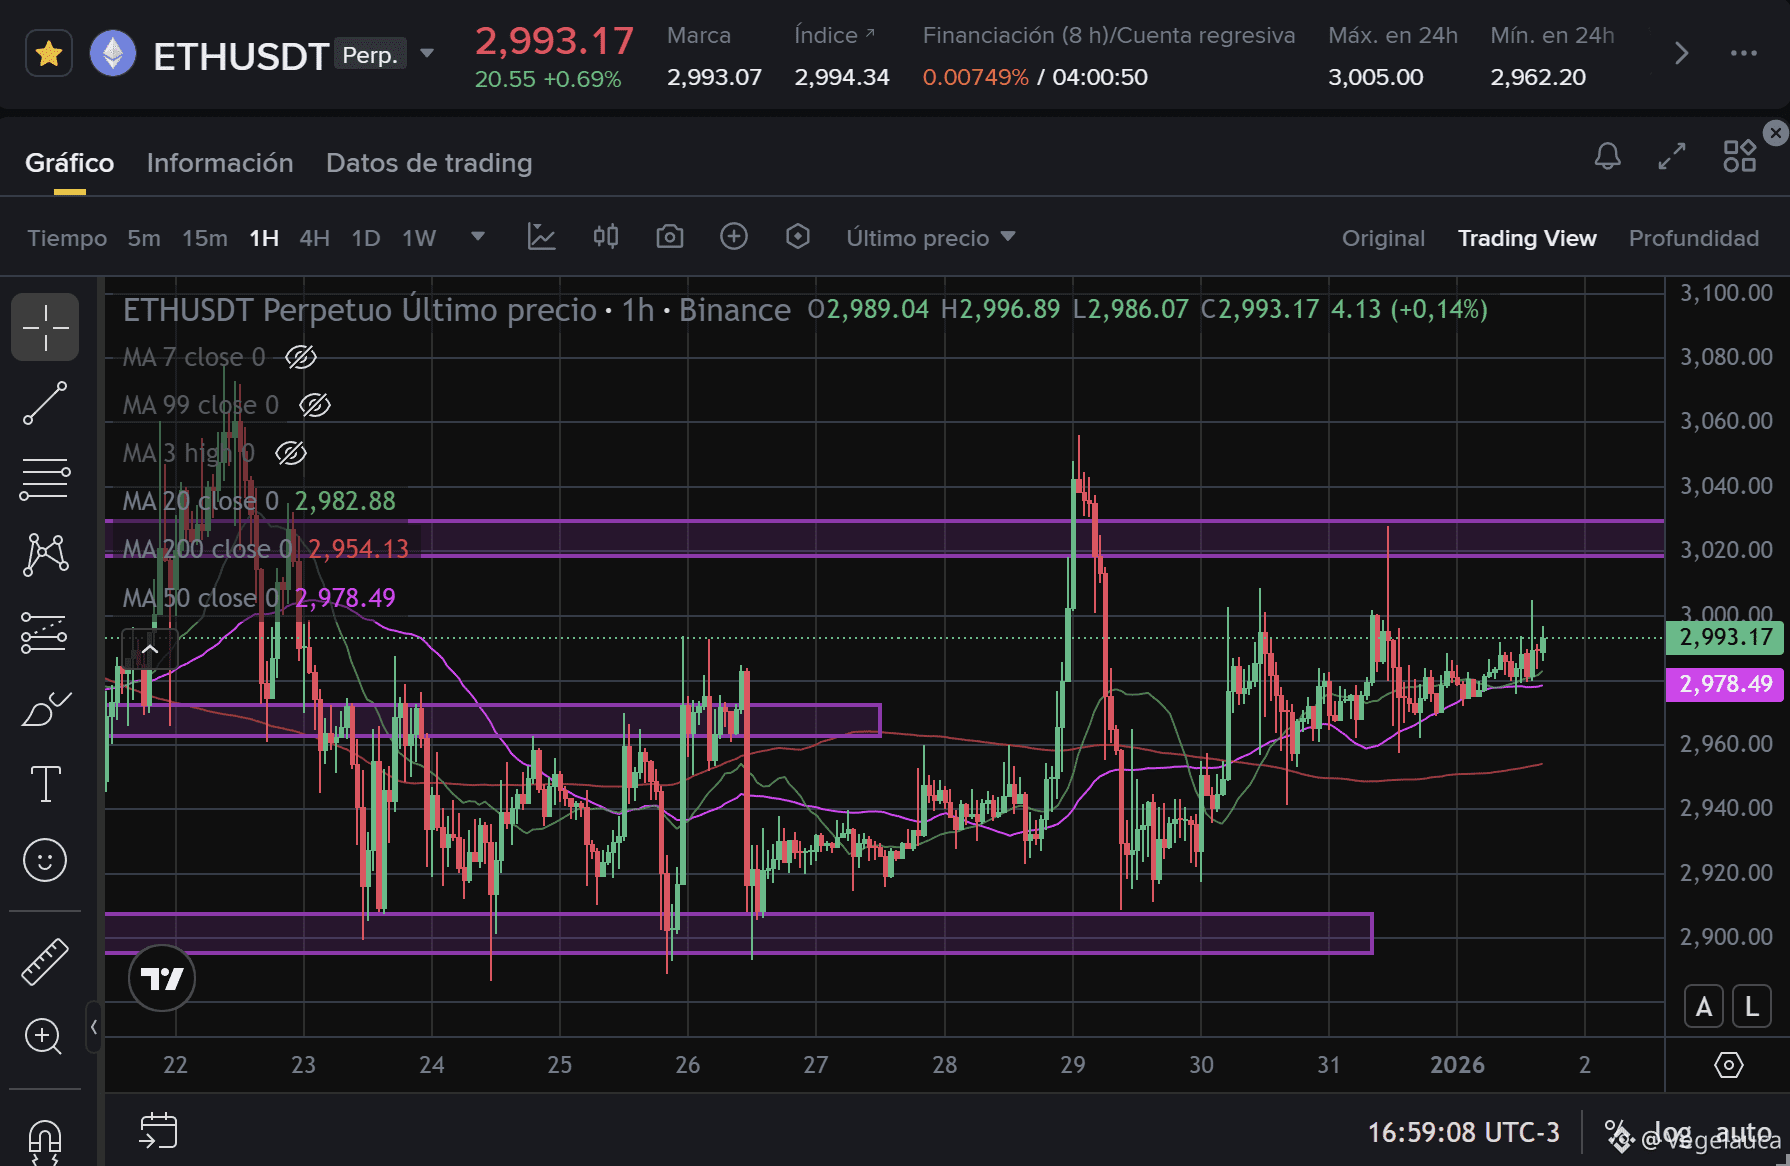
Task: Select the text annotation tool
Action: coord(45,784)
